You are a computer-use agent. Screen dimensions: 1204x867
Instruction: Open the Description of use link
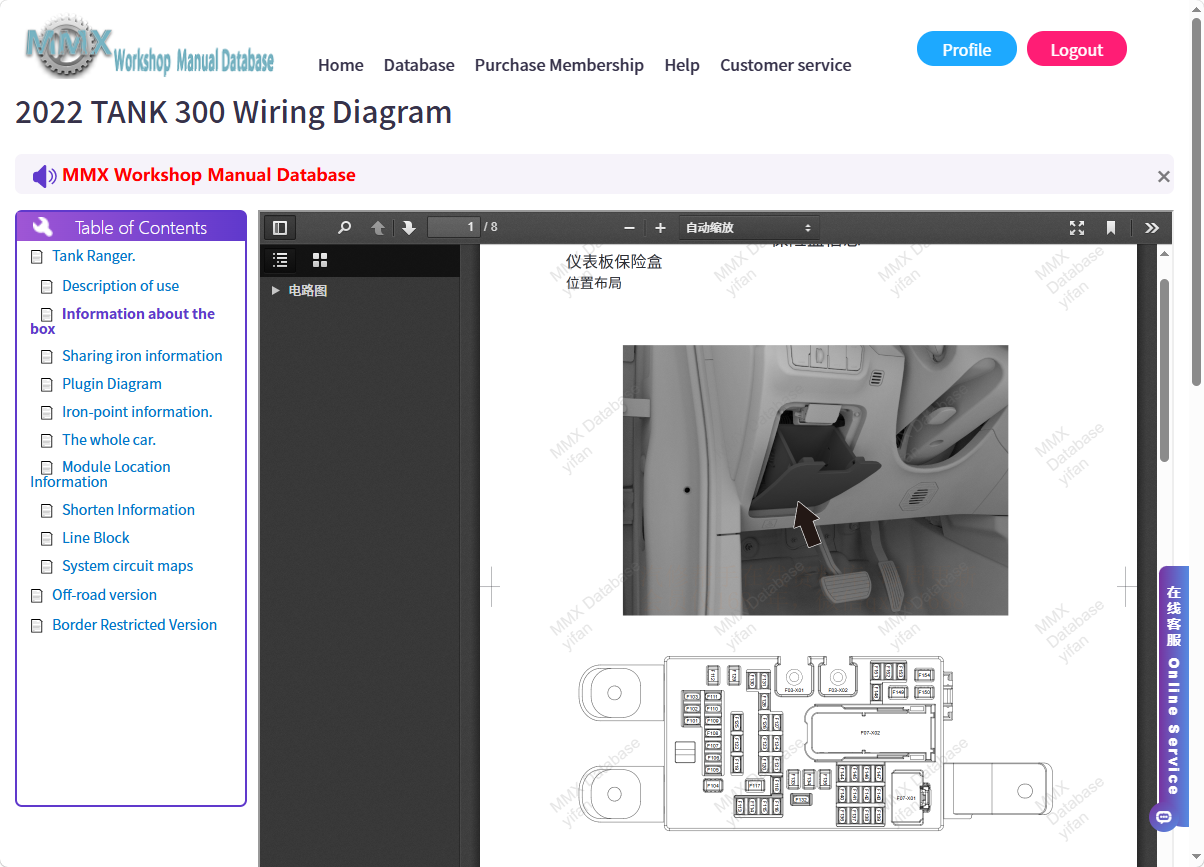121,286
